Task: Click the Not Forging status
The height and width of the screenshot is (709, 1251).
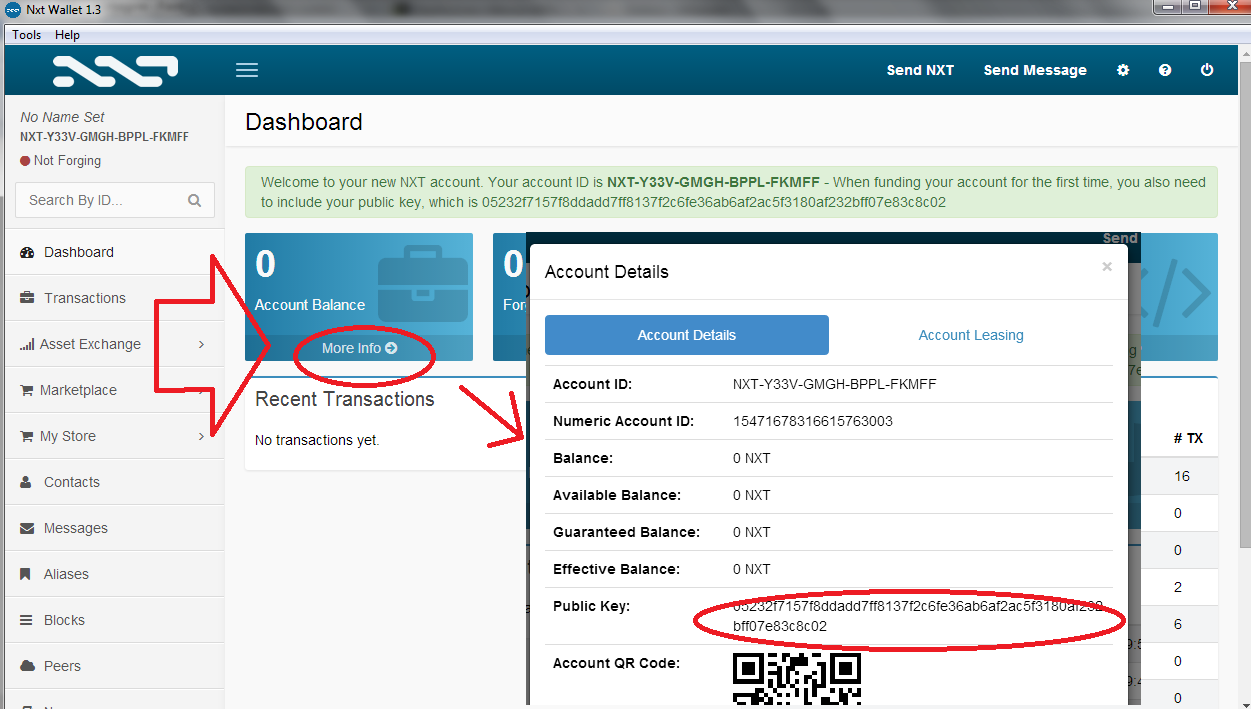Action: [x=60, y=160]
